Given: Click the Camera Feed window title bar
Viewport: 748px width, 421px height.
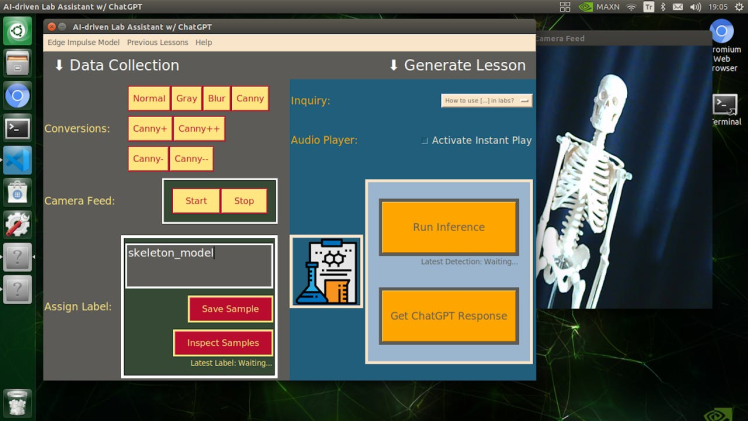Looking at the screenshot, I should coord(624,39).
